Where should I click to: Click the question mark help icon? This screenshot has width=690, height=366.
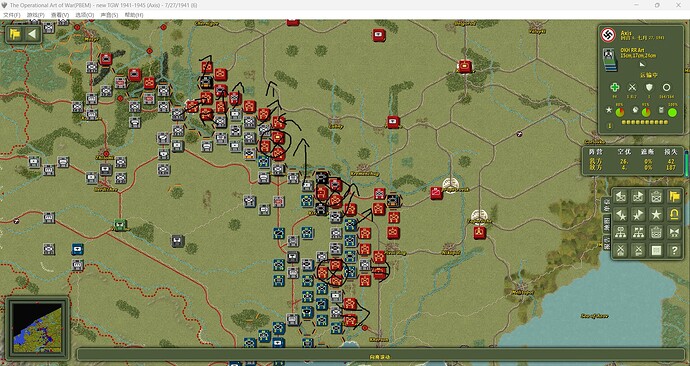click(674, 250)
